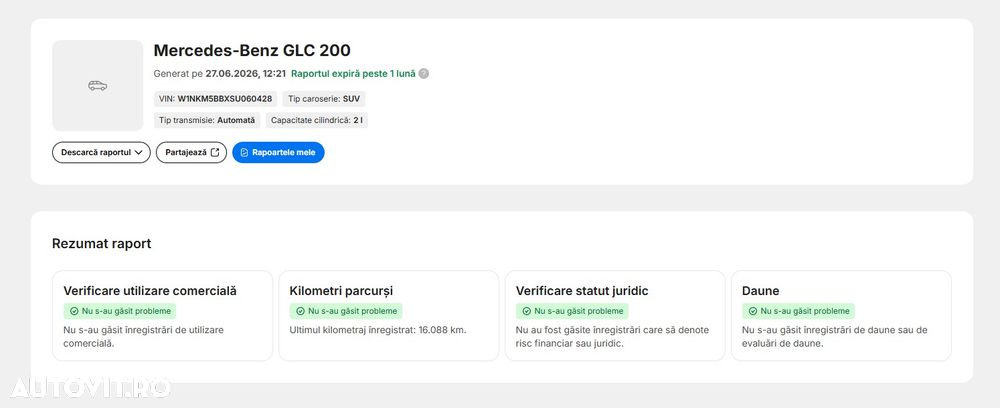Click the Partajează share button

click(191, 152)
